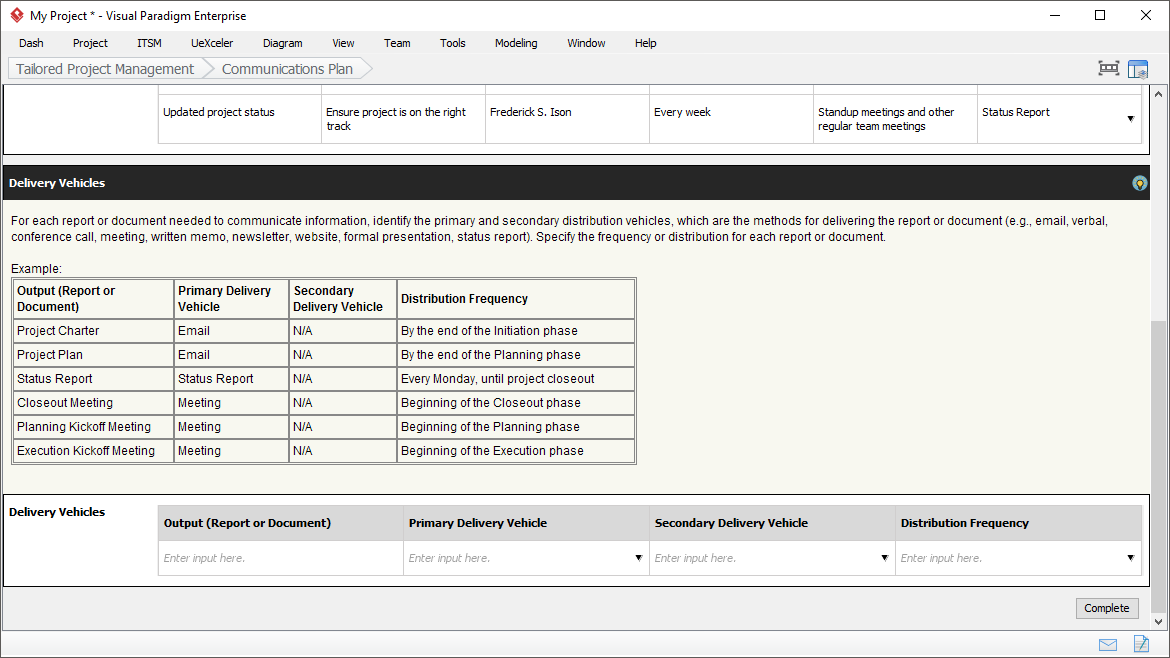1170x658 pixels.
Task: Expand the Status Report dropdown arrow
Action: coord(1130,119)
